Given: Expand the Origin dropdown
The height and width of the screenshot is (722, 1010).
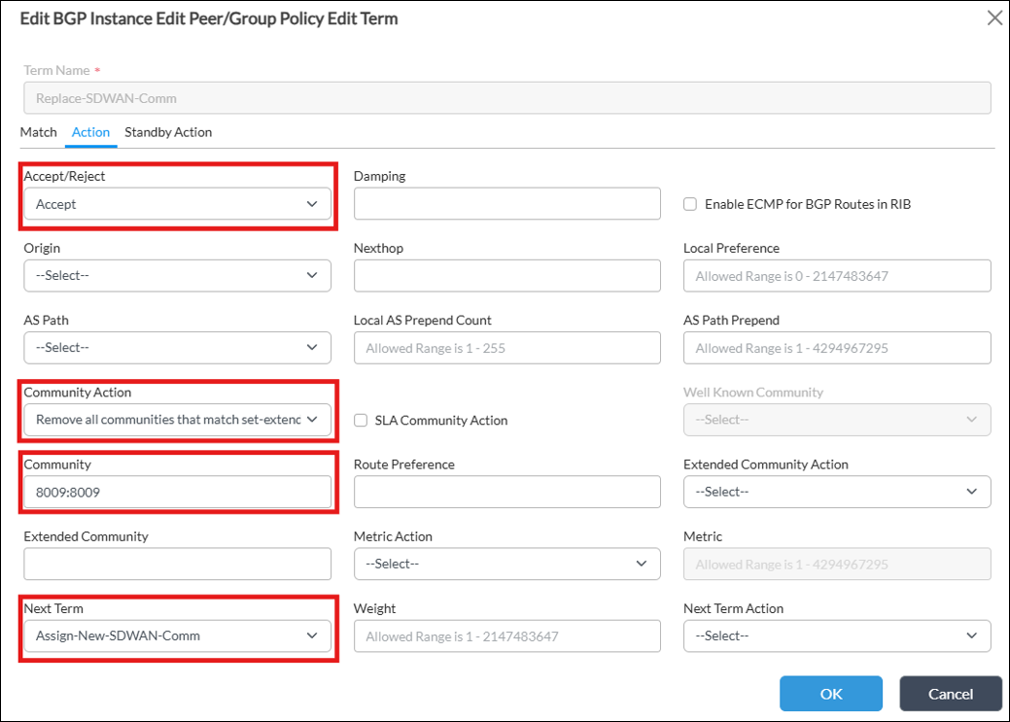Looking at the screenshot, I should click(177, 276).
